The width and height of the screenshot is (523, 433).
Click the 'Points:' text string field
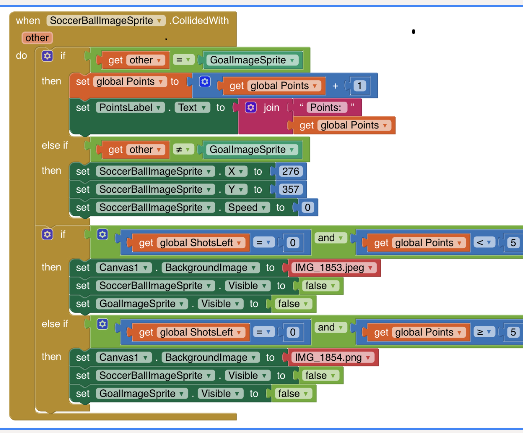pos(326,107)
